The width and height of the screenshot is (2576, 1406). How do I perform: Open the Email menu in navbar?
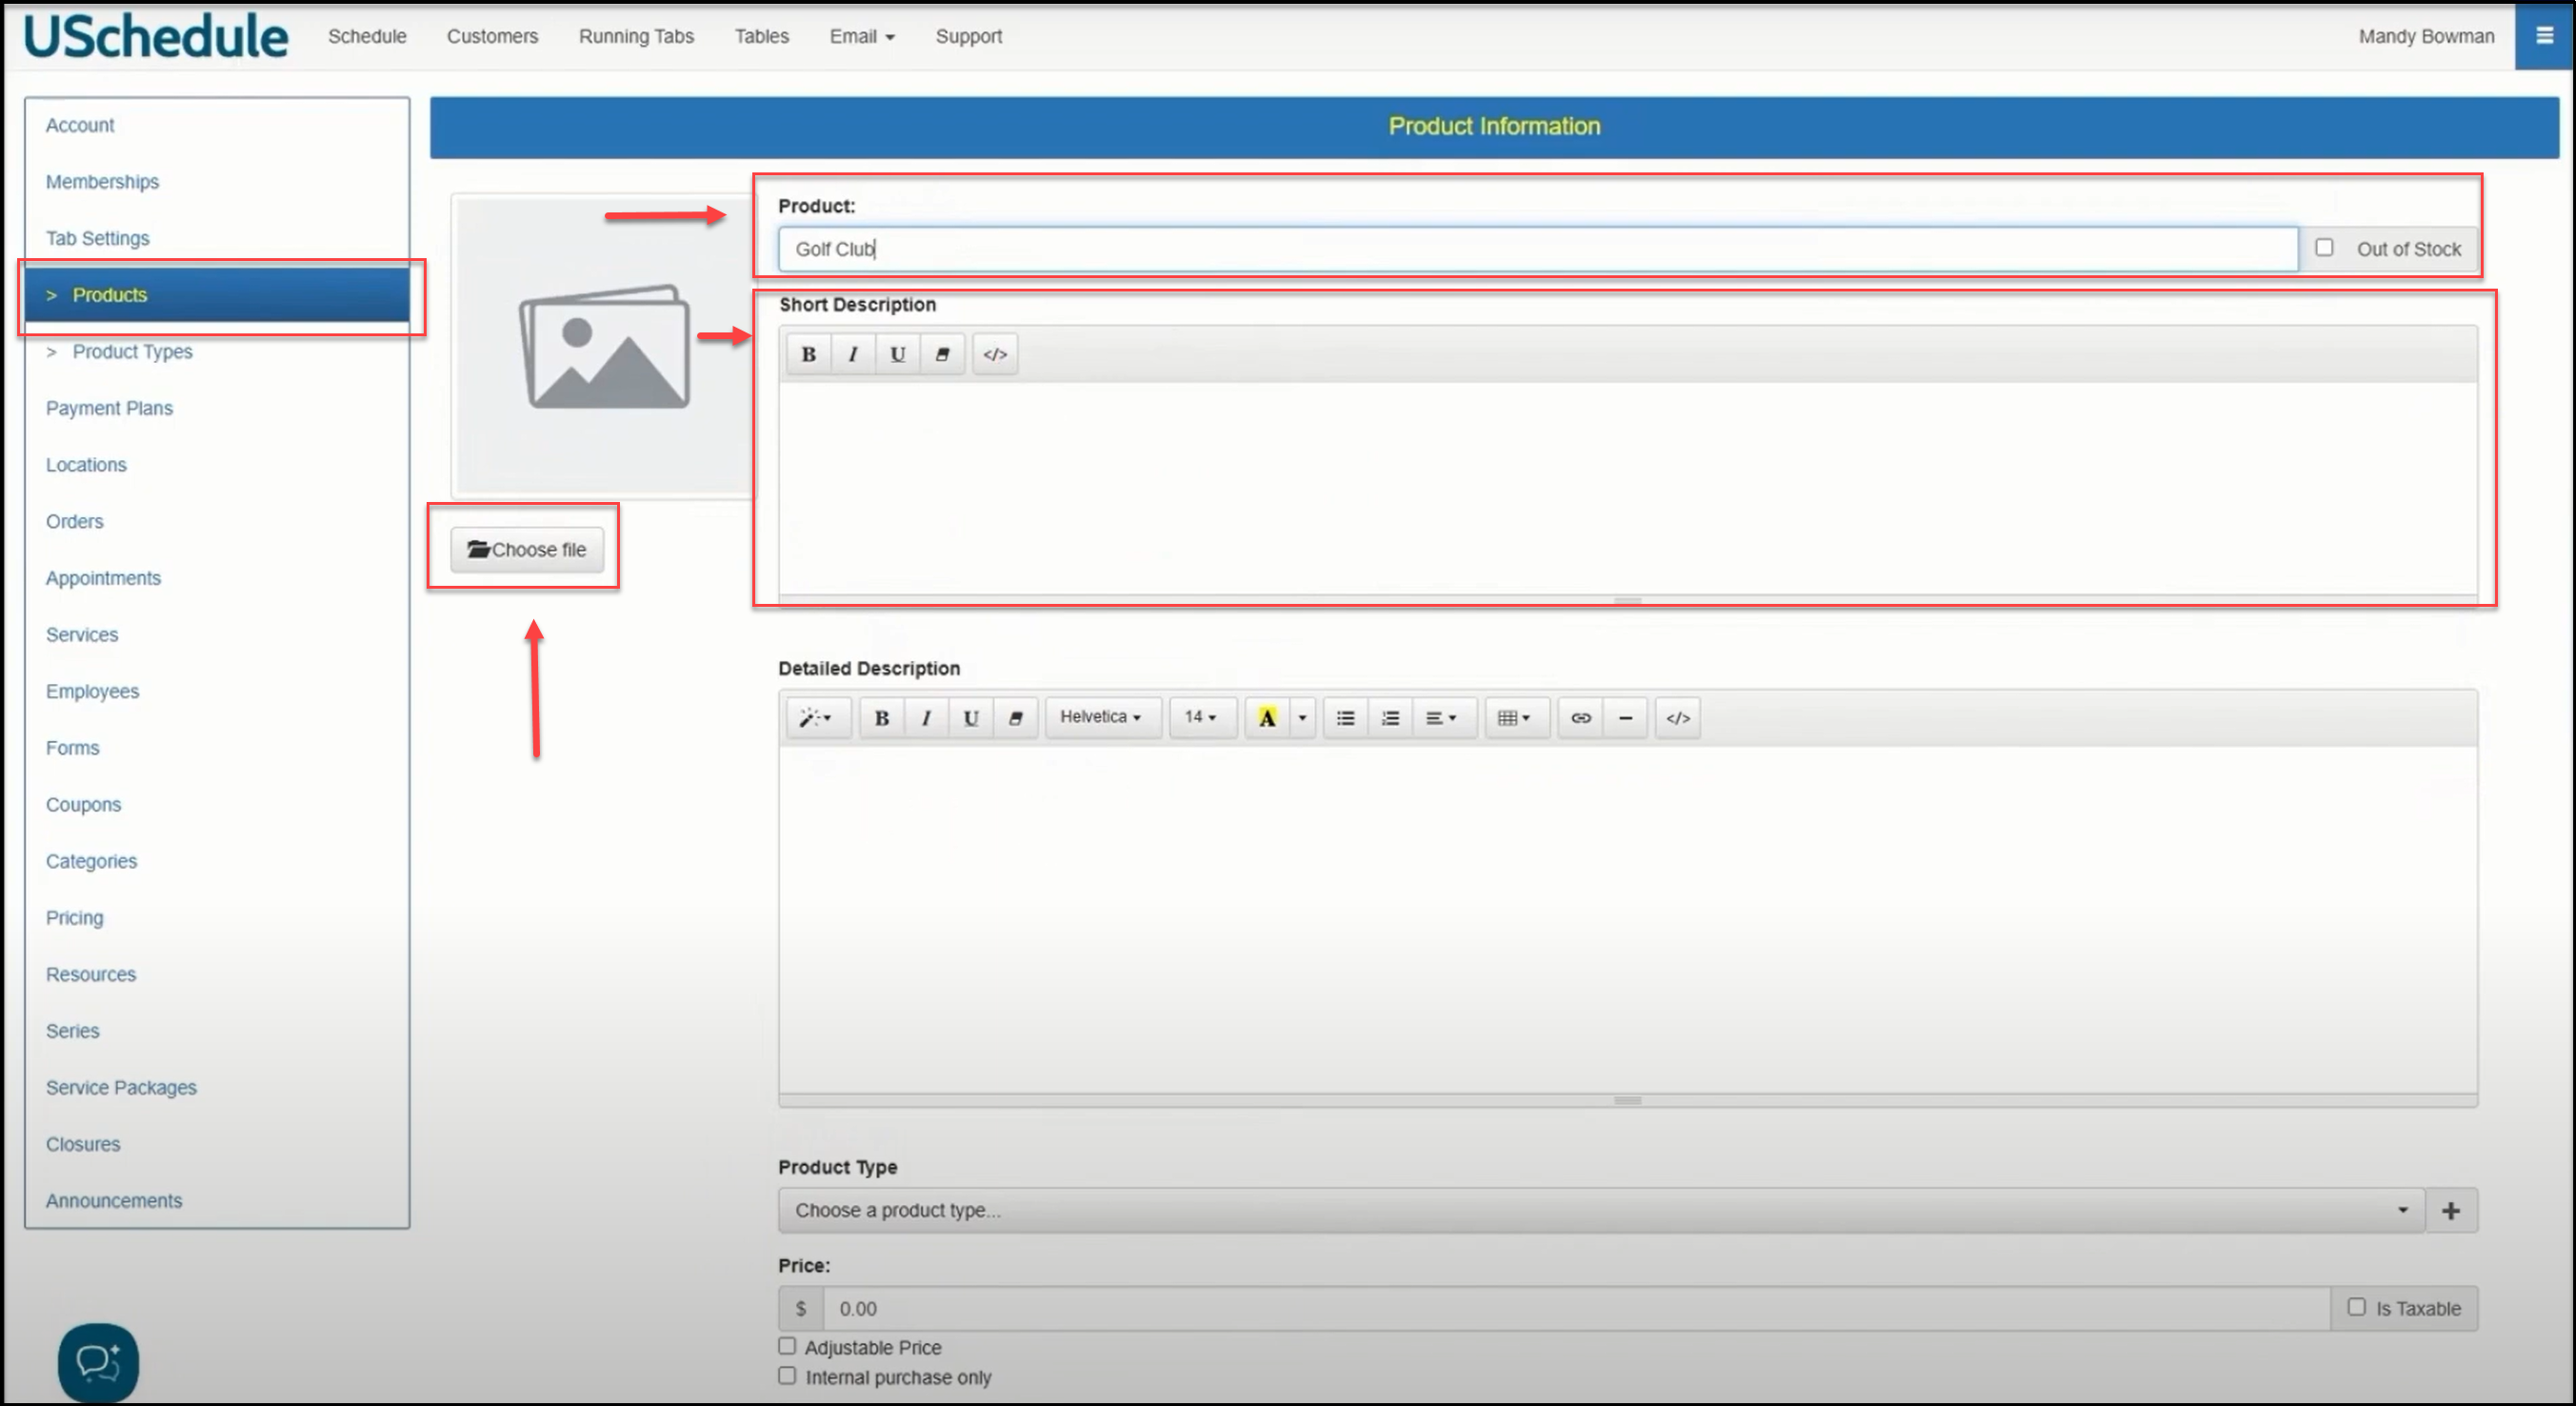click(861, 36)
